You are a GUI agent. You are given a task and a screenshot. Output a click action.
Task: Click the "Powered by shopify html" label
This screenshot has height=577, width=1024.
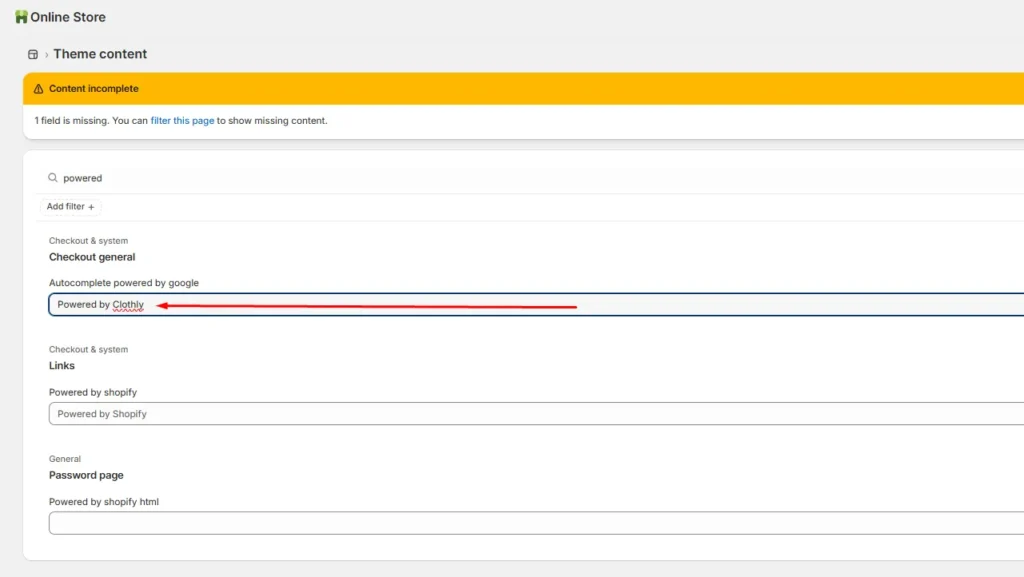(x=104, y=502)
